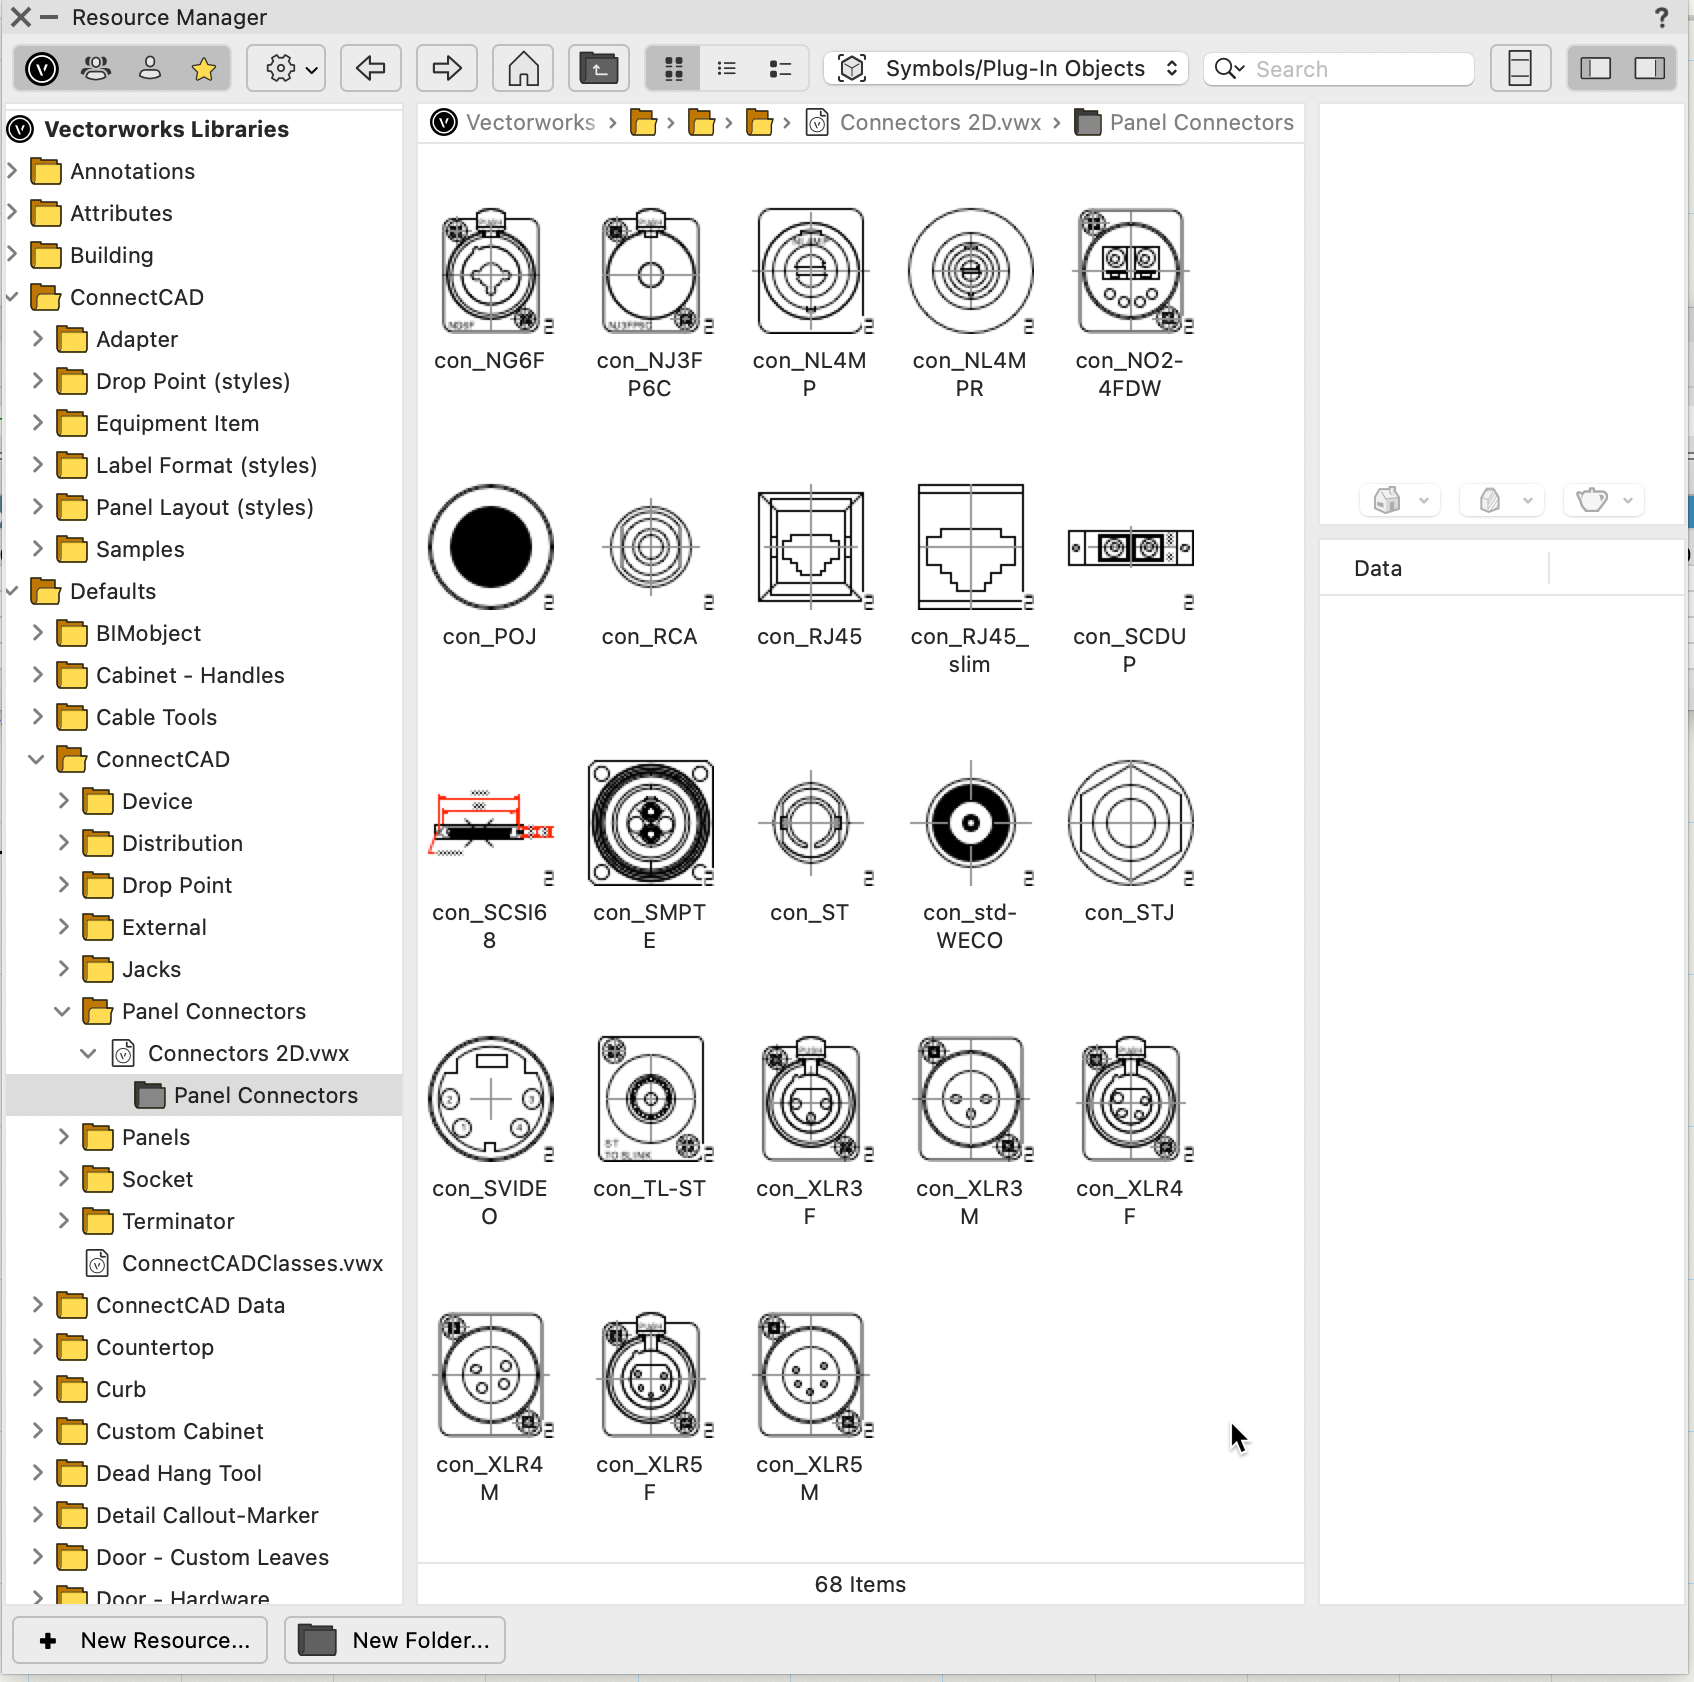Screen dimensions: 1694x1682
Task: Show Favorites with the star icon
Action: 204,69
